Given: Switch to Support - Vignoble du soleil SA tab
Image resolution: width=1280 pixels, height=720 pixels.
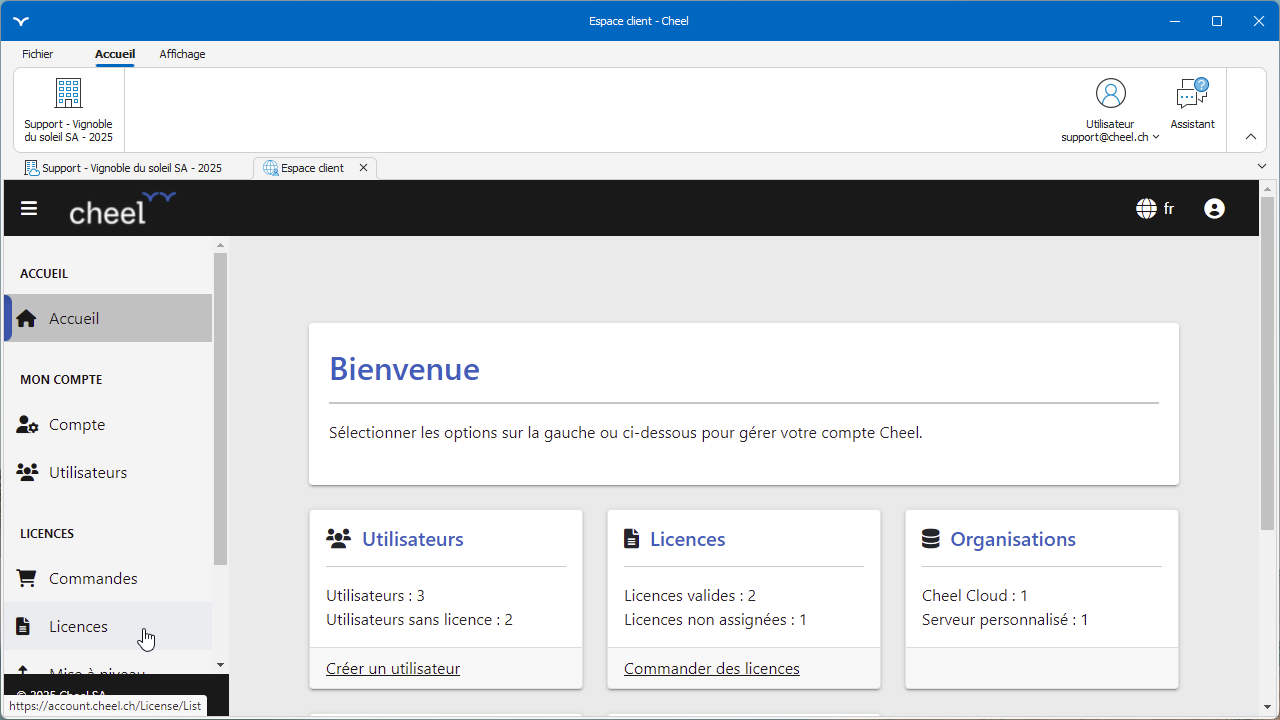Looking at the screenshot, I should coord(123,168).
